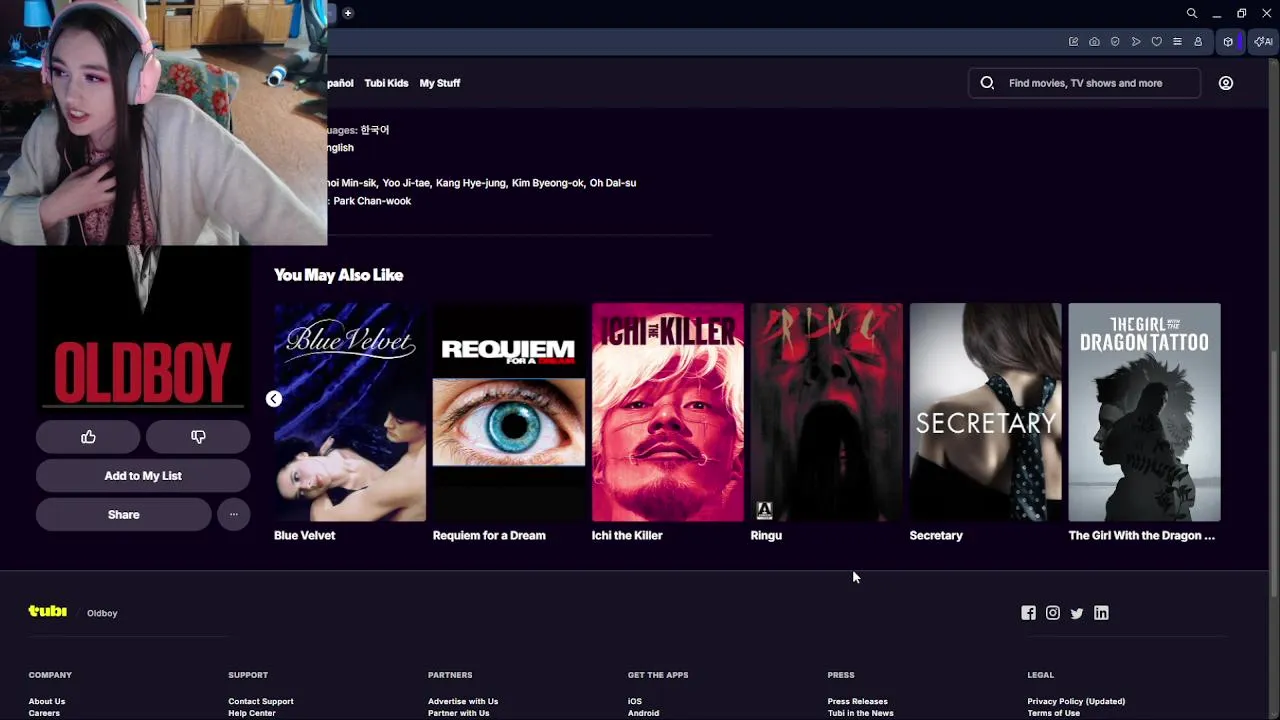Open Tubi's LinkedIn page icon
1280x720 pixels.
click(1101, 613)
